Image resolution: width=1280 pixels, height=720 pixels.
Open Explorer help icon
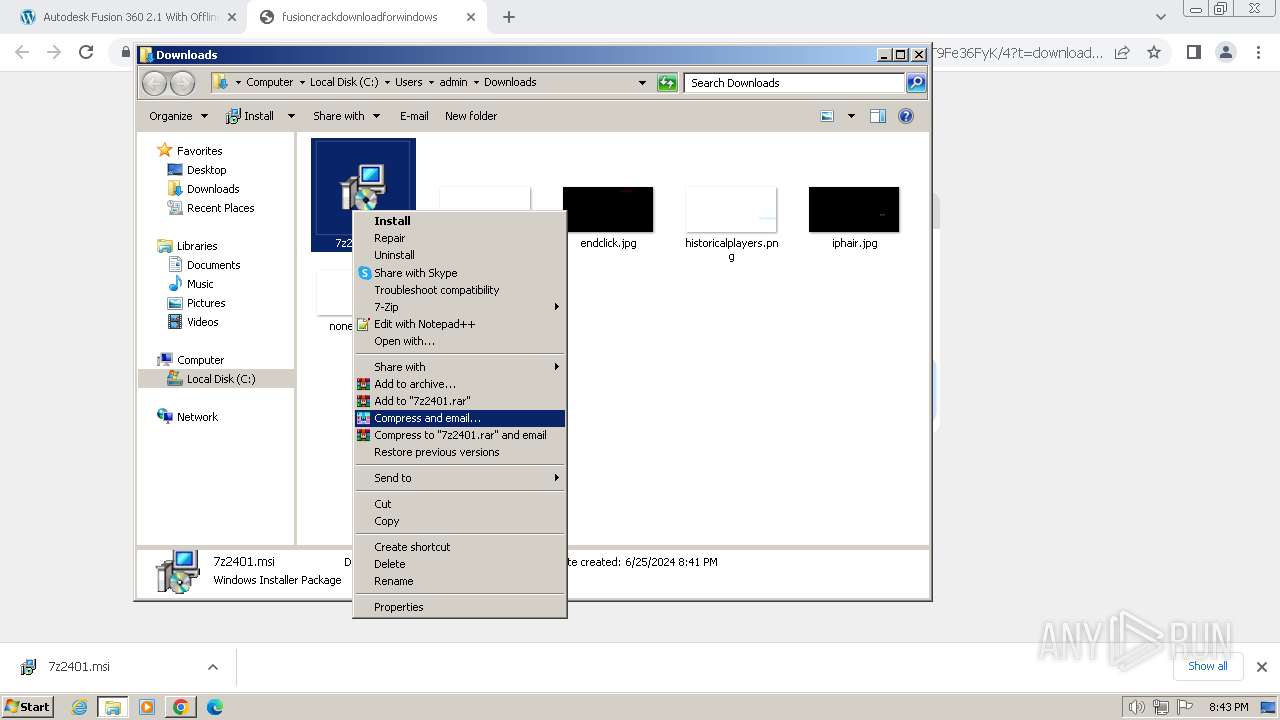906,116
